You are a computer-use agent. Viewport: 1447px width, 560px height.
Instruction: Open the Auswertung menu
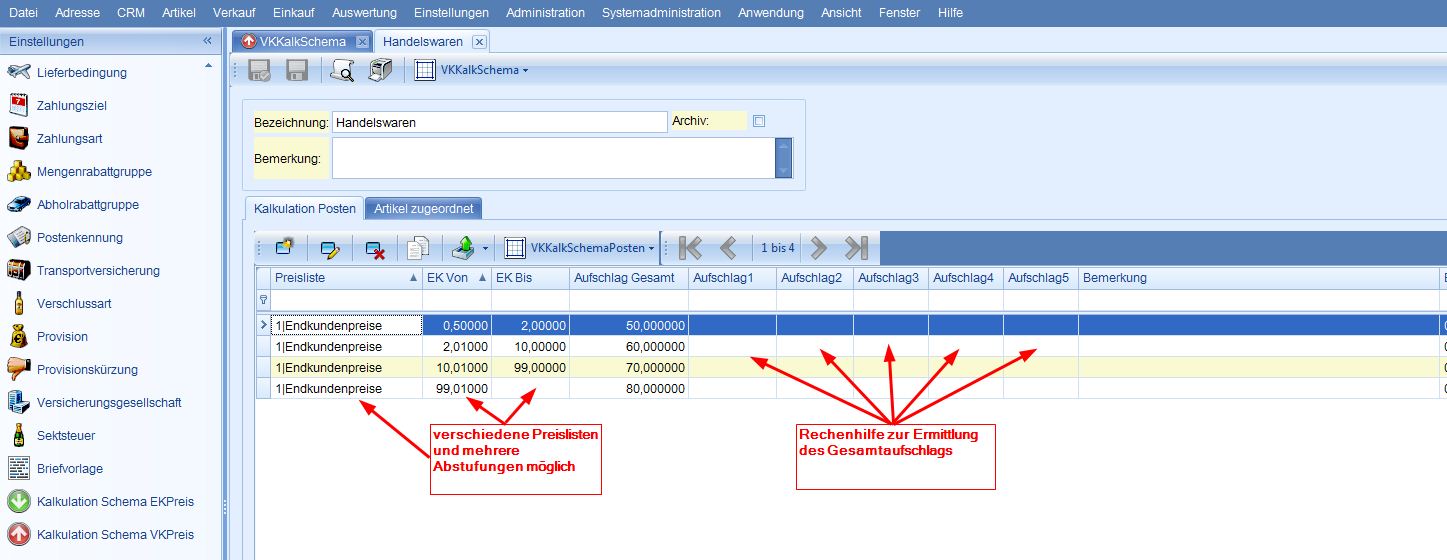(364, 13)
